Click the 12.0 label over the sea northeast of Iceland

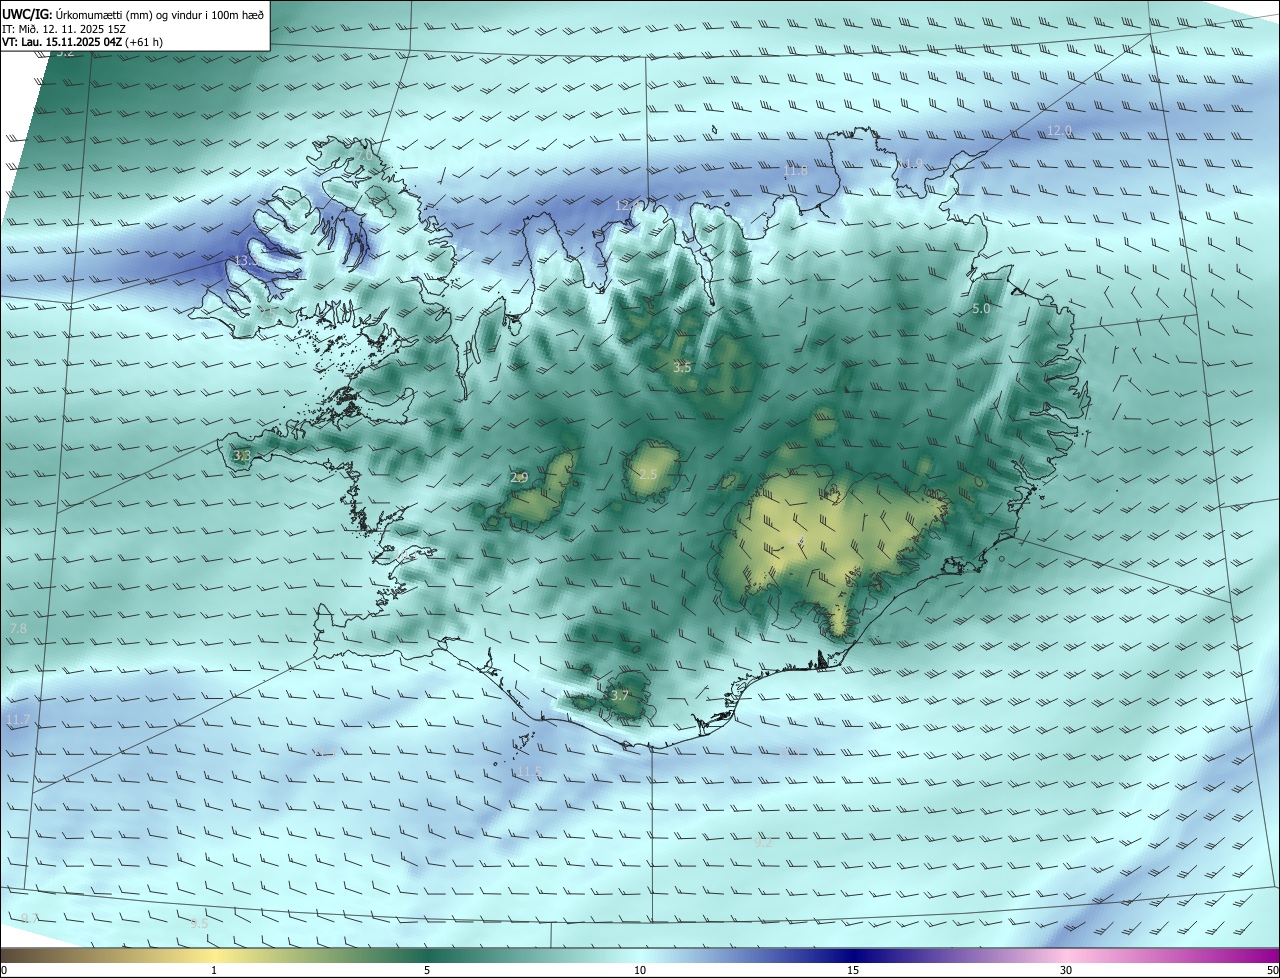[1059, 131]
